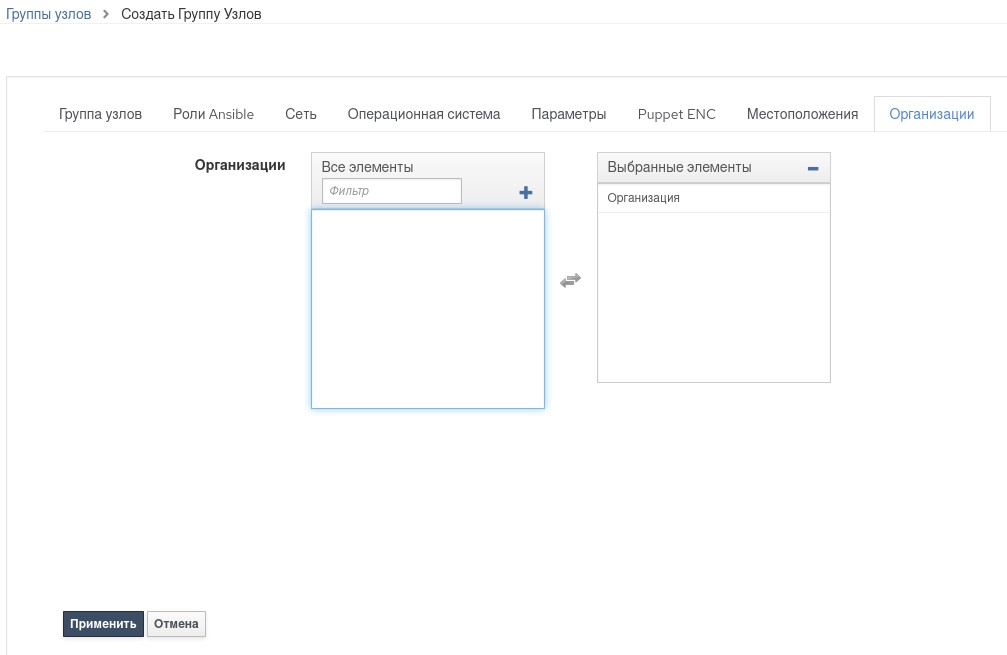This screenshot has height=655, width=1007.
Task: Open the Параметры tab
Action: pos(568,114)
